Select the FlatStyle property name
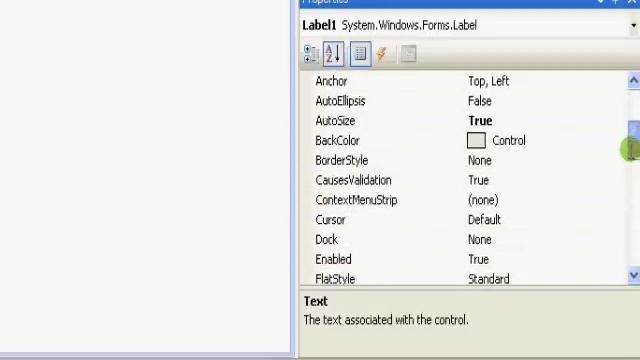 click(x=335, y=279)
